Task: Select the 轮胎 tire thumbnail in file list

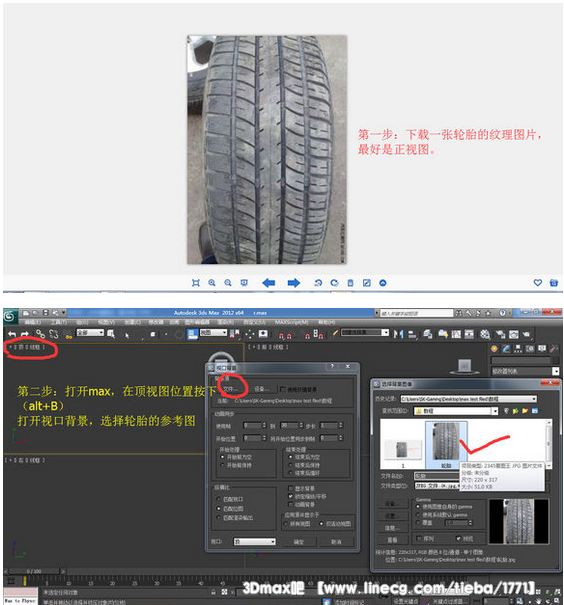Action: click(446, 445)
